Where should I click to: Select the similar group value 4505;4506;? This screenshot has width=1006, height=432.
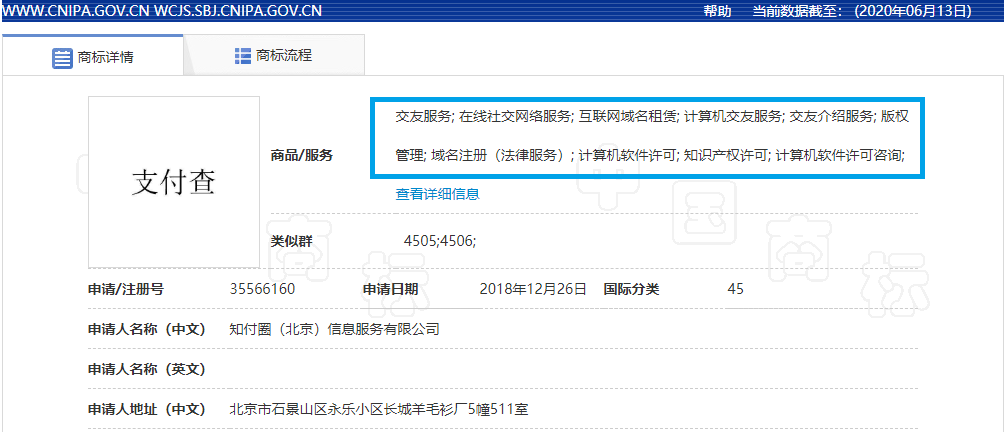(x=440, y=241)
